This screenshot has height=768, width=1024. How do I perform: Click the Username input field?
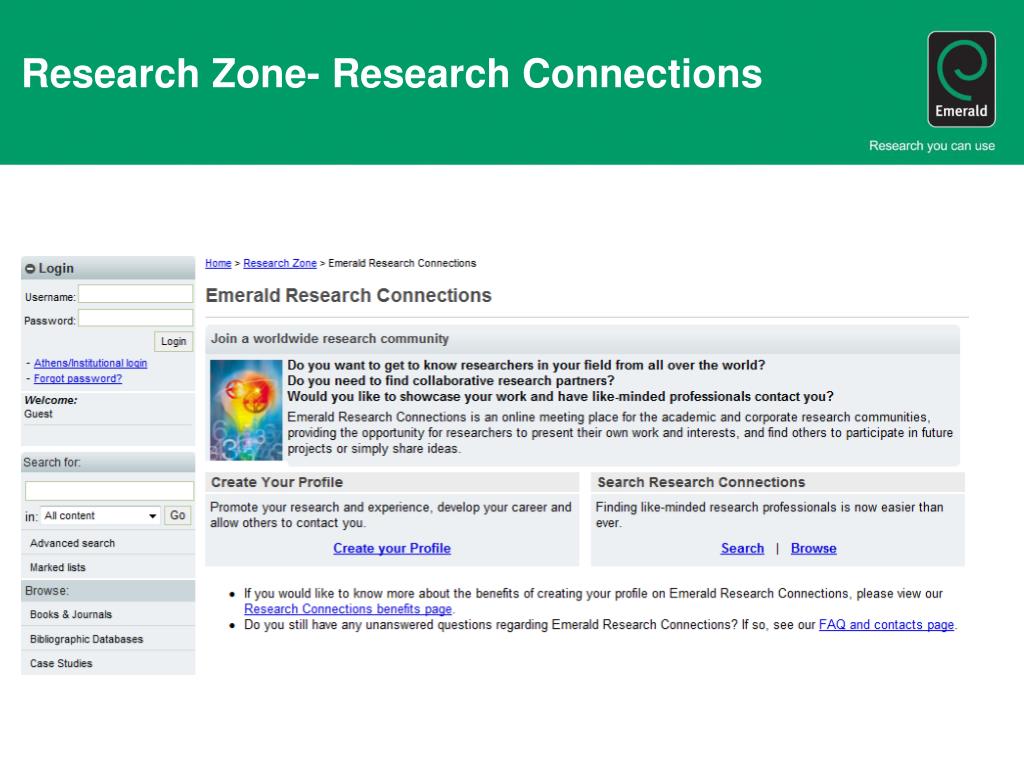coord(136,294)
